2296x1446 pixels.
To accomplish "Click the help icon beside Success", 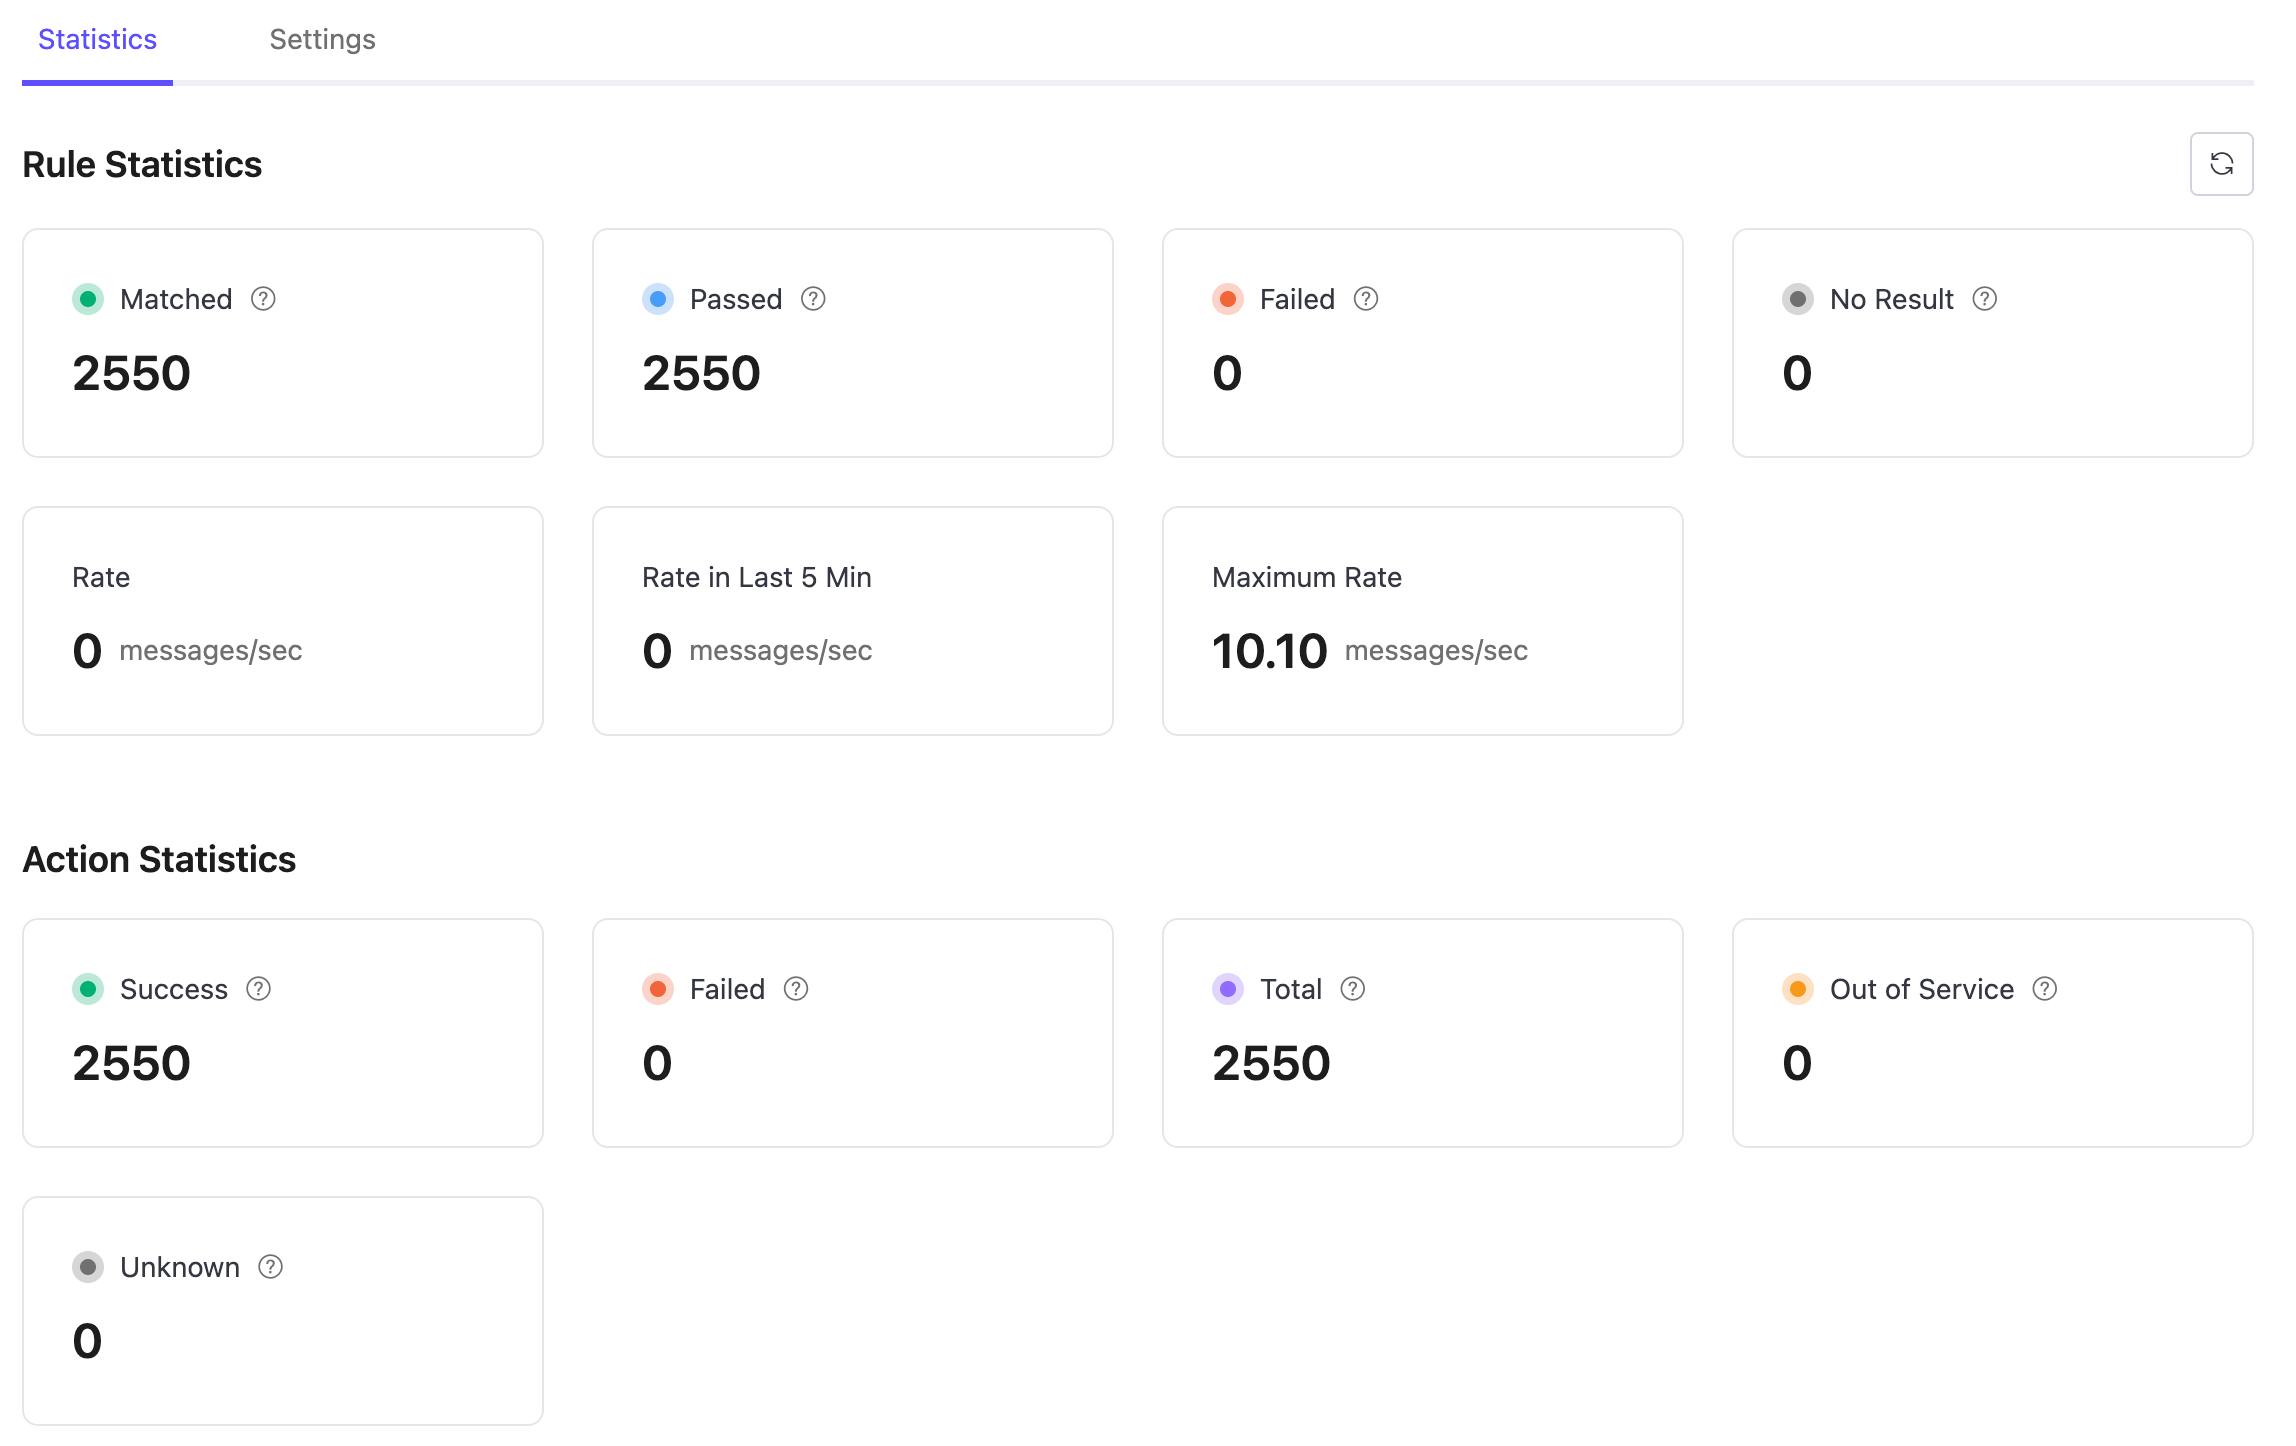I will click(x=258, y=989).
